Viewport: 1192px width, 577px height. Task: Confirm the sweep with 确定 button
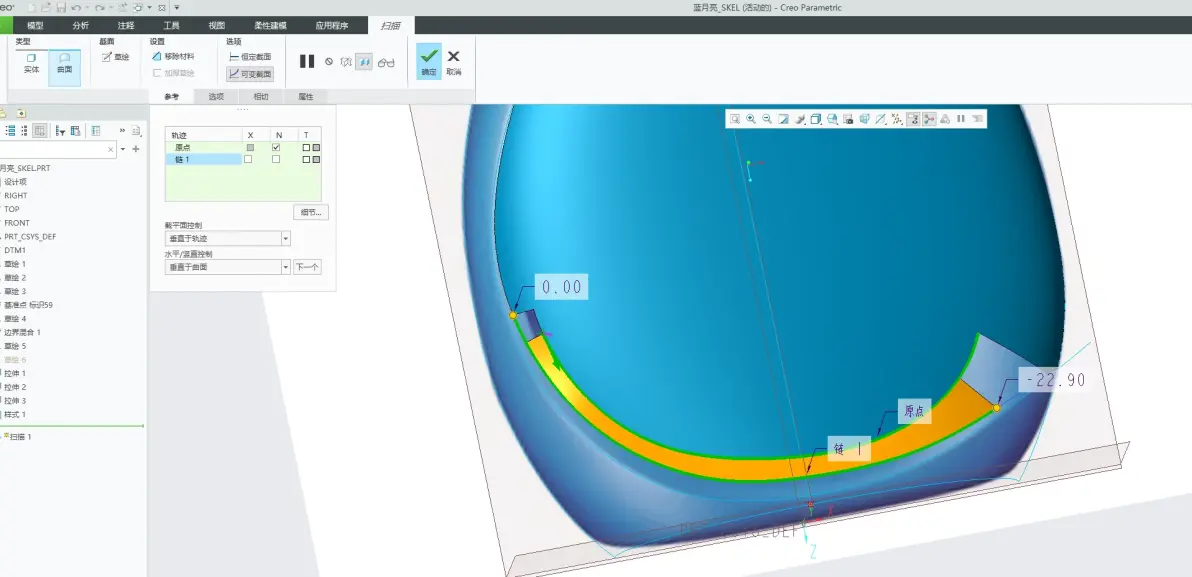[429, 61]
